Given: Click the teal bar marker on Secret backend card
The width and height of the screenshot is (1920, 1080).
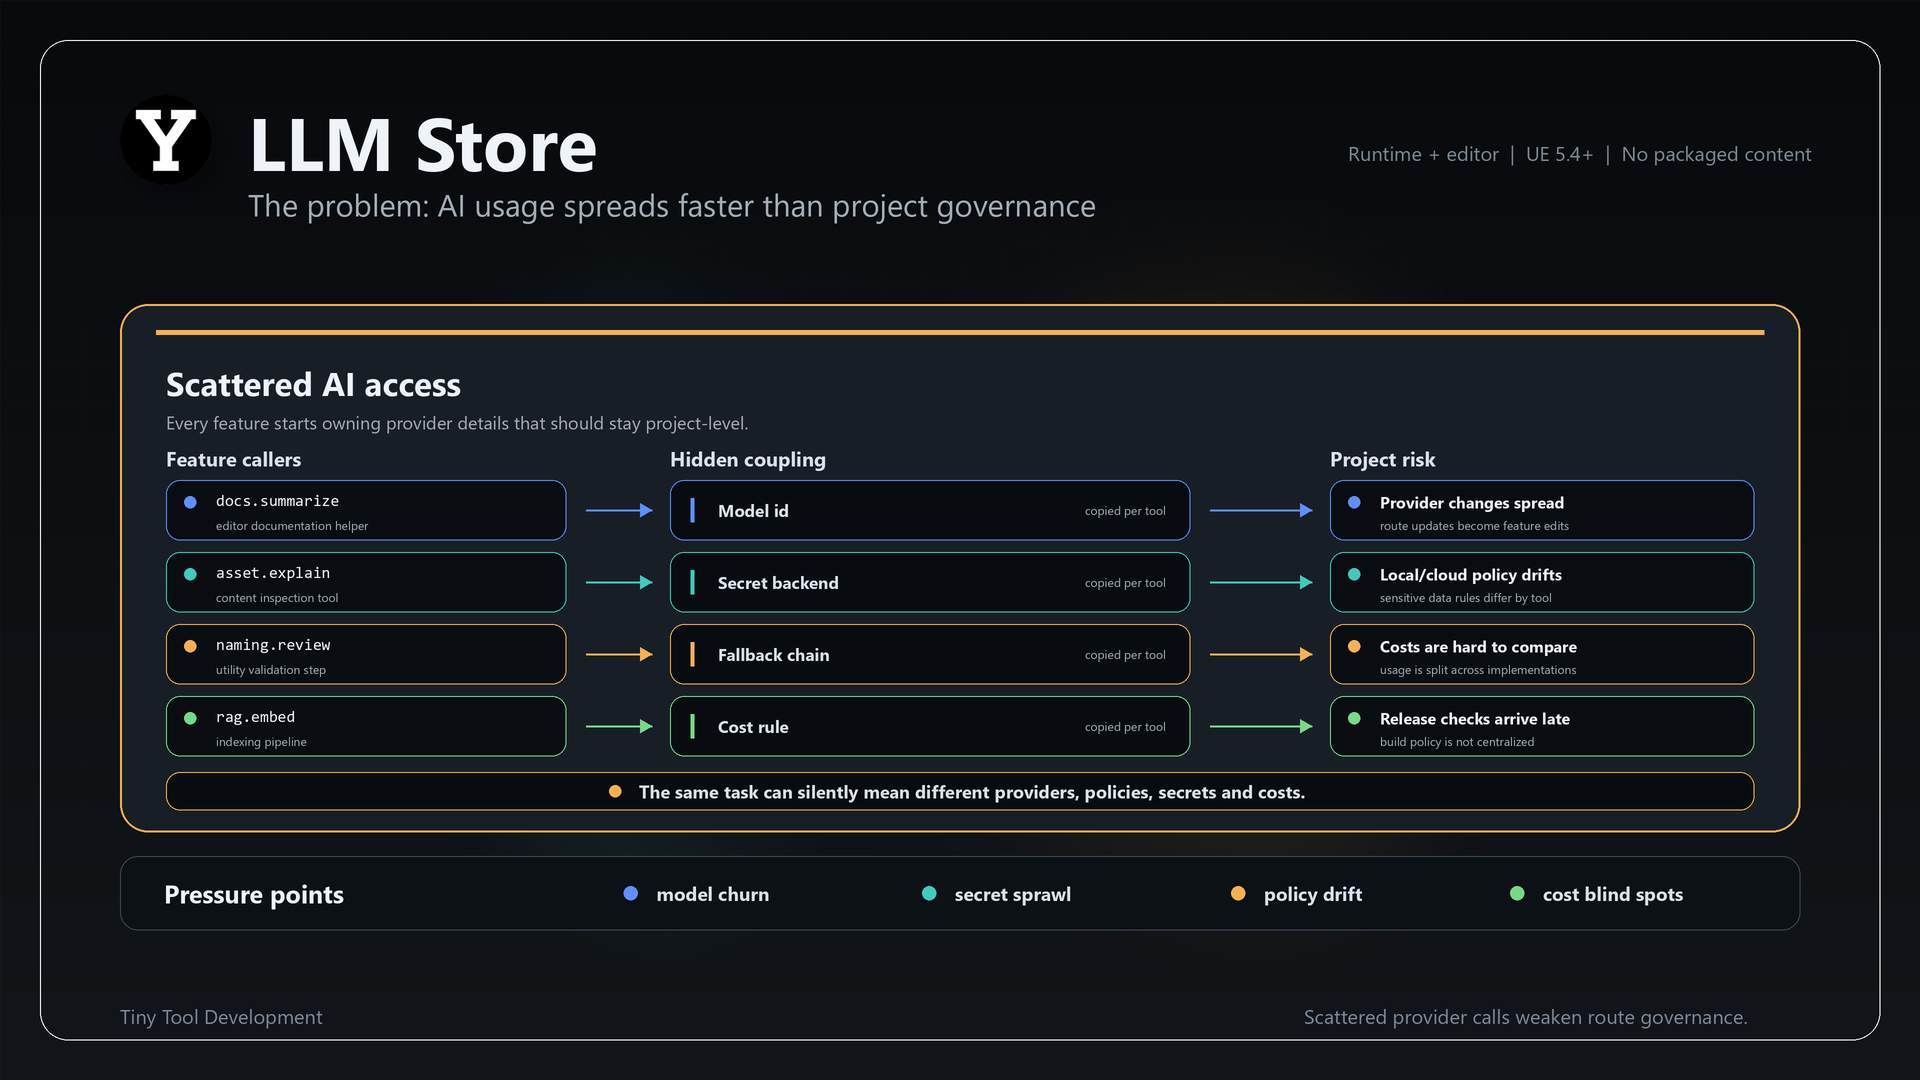Looking at the screenshot, I should (692, 582).
